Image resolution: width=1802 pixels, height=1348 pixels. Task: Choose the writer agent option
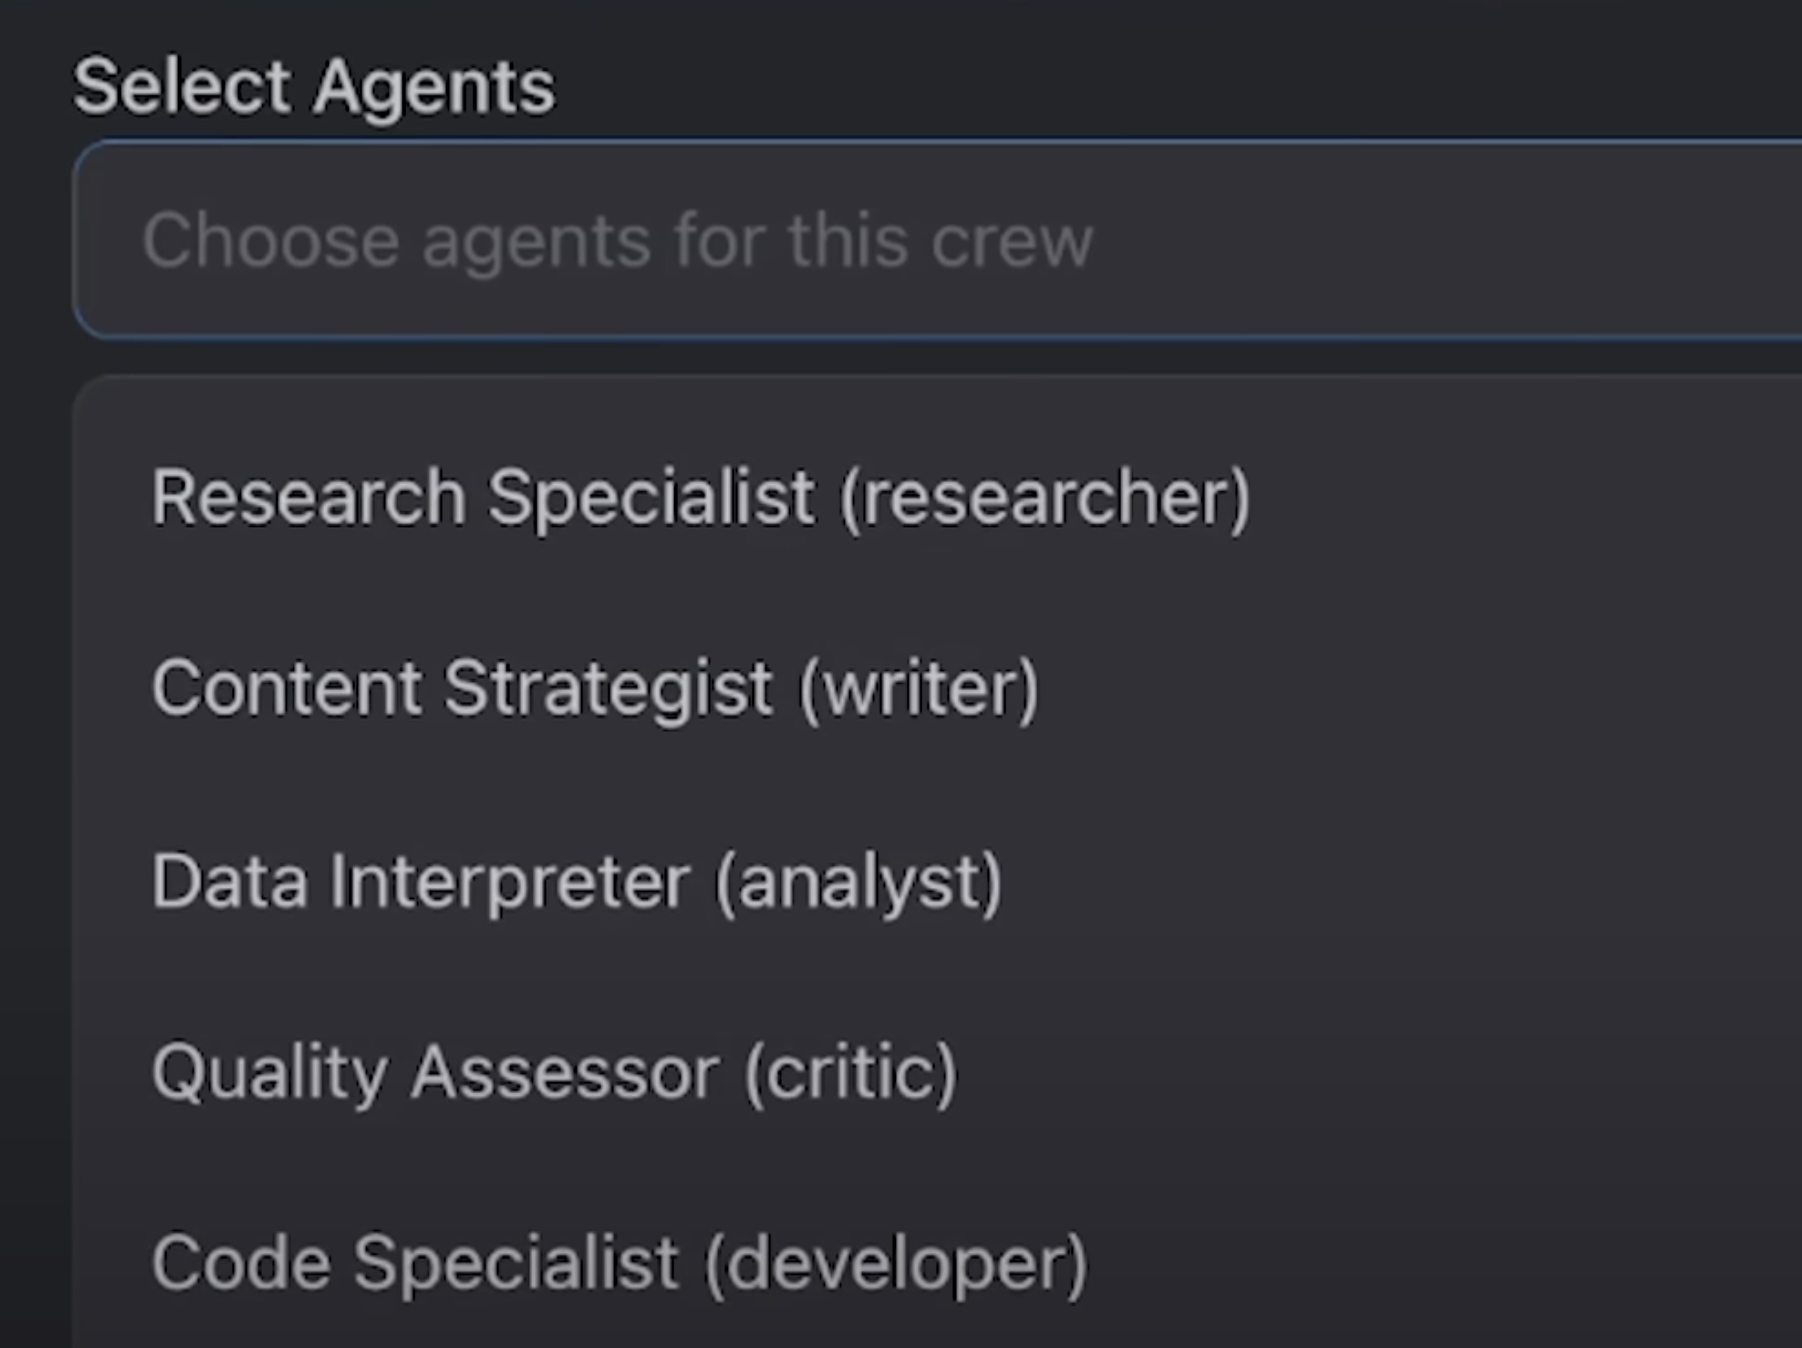(595, 688)
